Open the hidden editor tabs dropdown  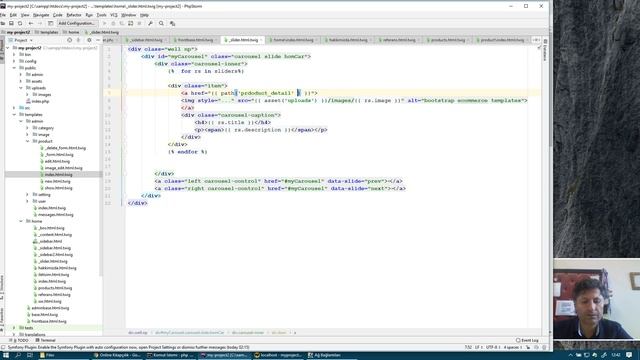tap(536, 40)
